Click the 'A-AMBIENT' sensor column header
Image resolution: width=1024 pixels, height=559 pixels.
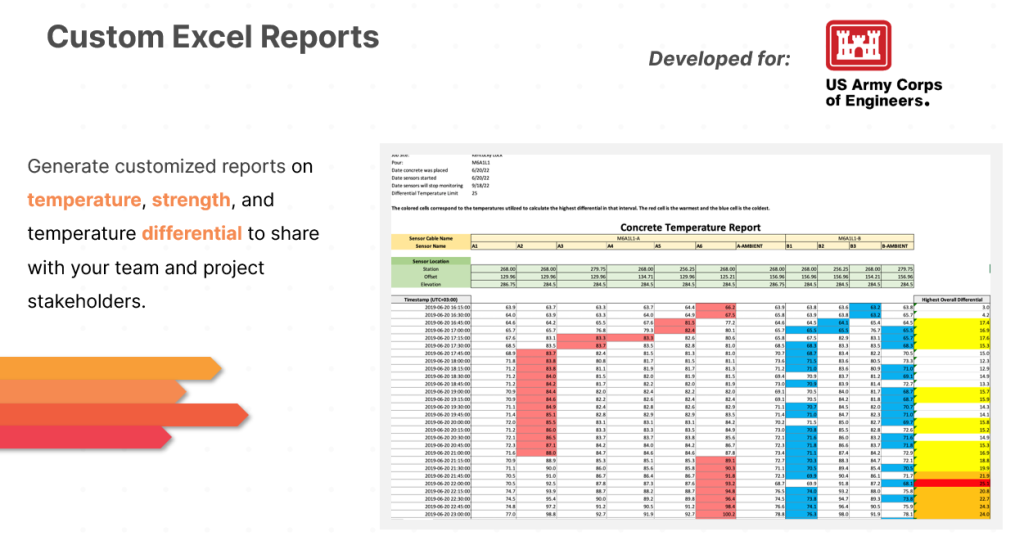[761, 246]
